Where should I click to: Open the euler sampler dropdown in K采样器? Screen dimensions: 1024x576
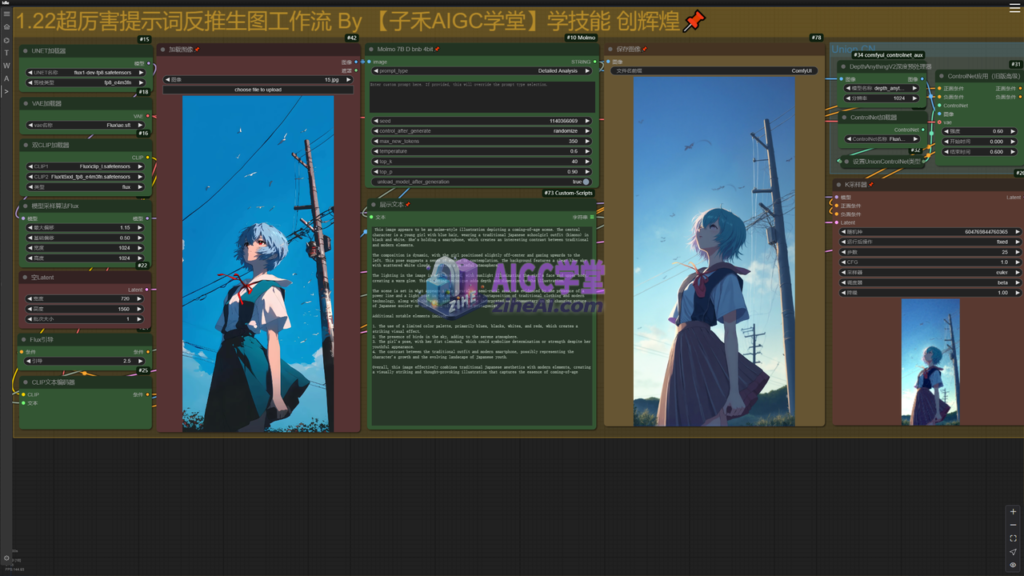point(931,272)
